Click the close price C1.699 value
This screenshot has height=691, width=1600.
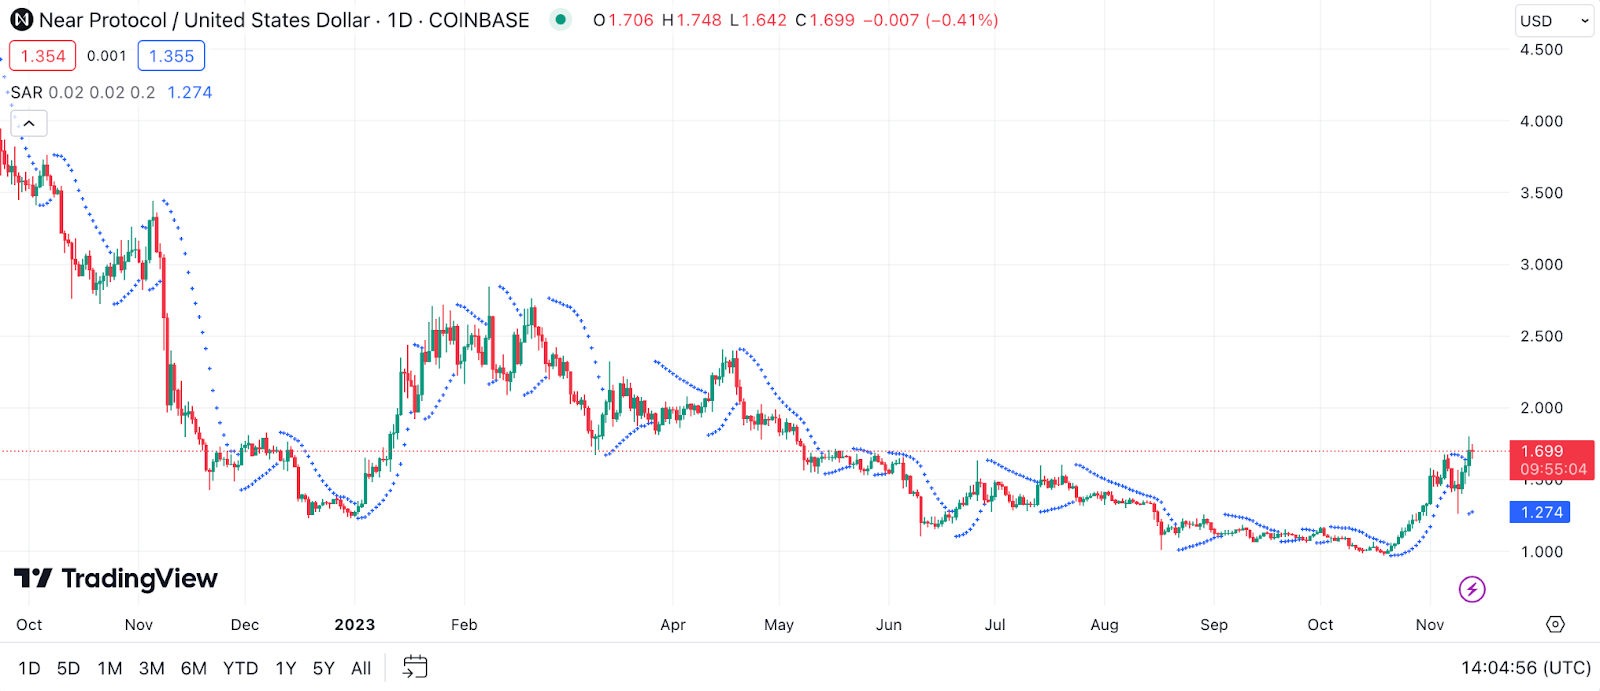[x=825, y=20]
